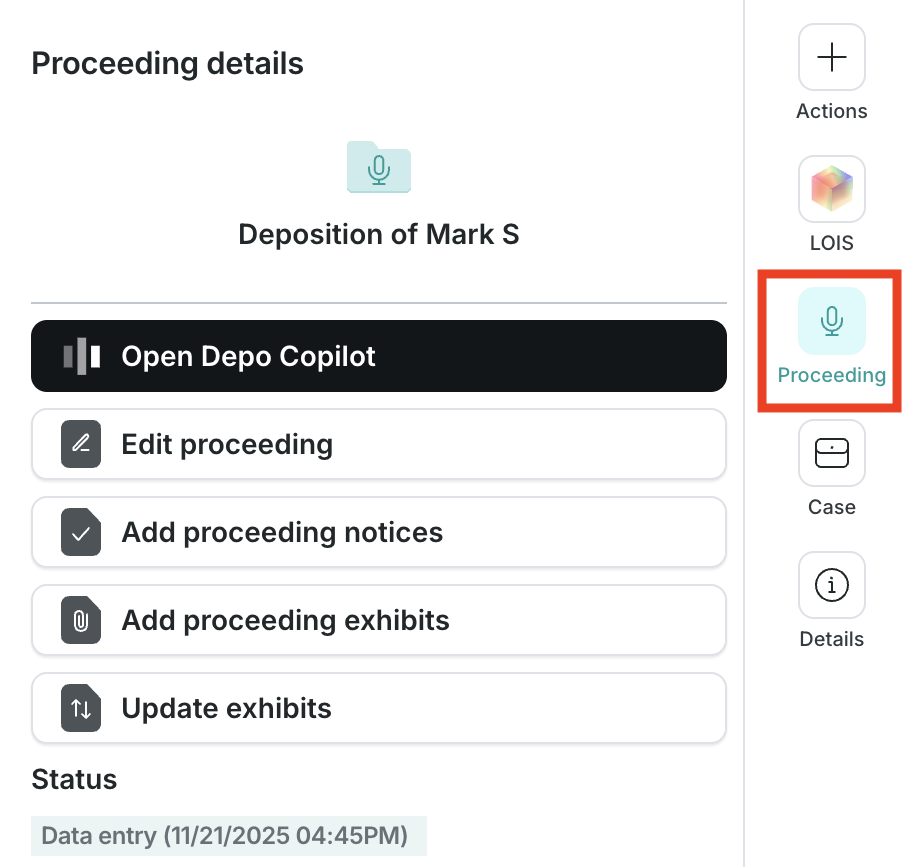Click the Edit proceeding button
This screenshot has width=904, height=867.
point(379,444)
